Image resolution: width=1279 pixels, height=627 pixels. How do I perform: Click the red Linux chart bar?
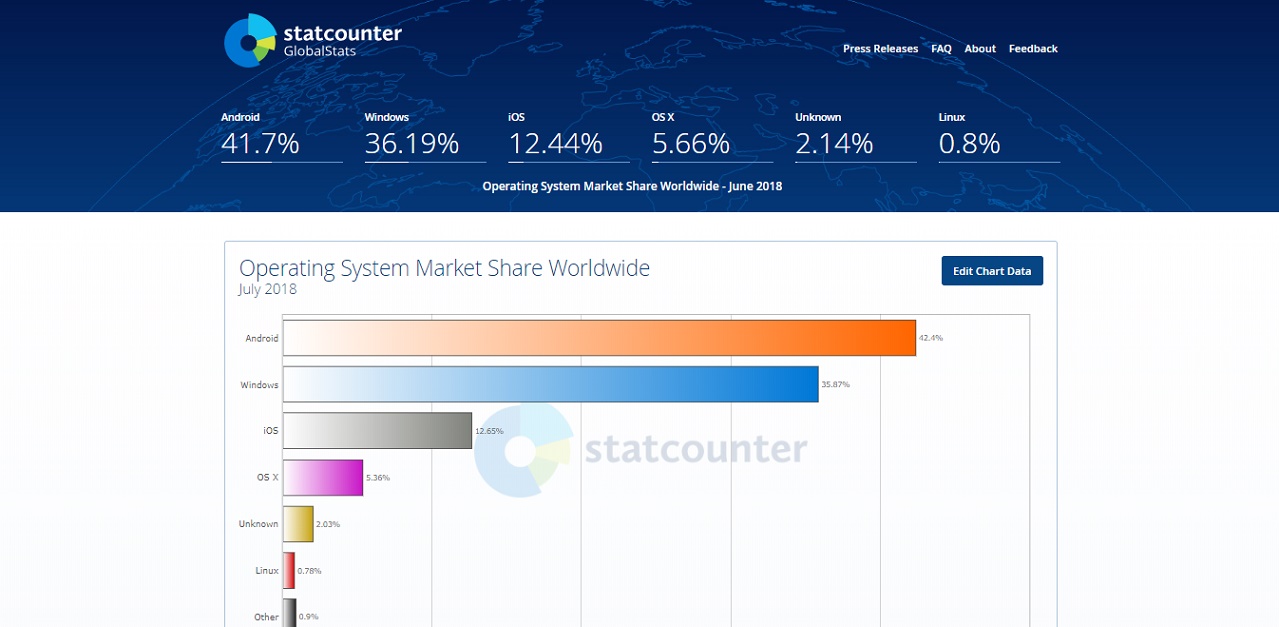coord(289,570)
